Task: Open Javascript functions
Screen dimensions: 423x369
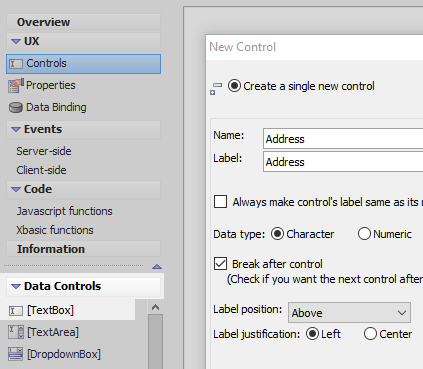Action: point(64,211)
